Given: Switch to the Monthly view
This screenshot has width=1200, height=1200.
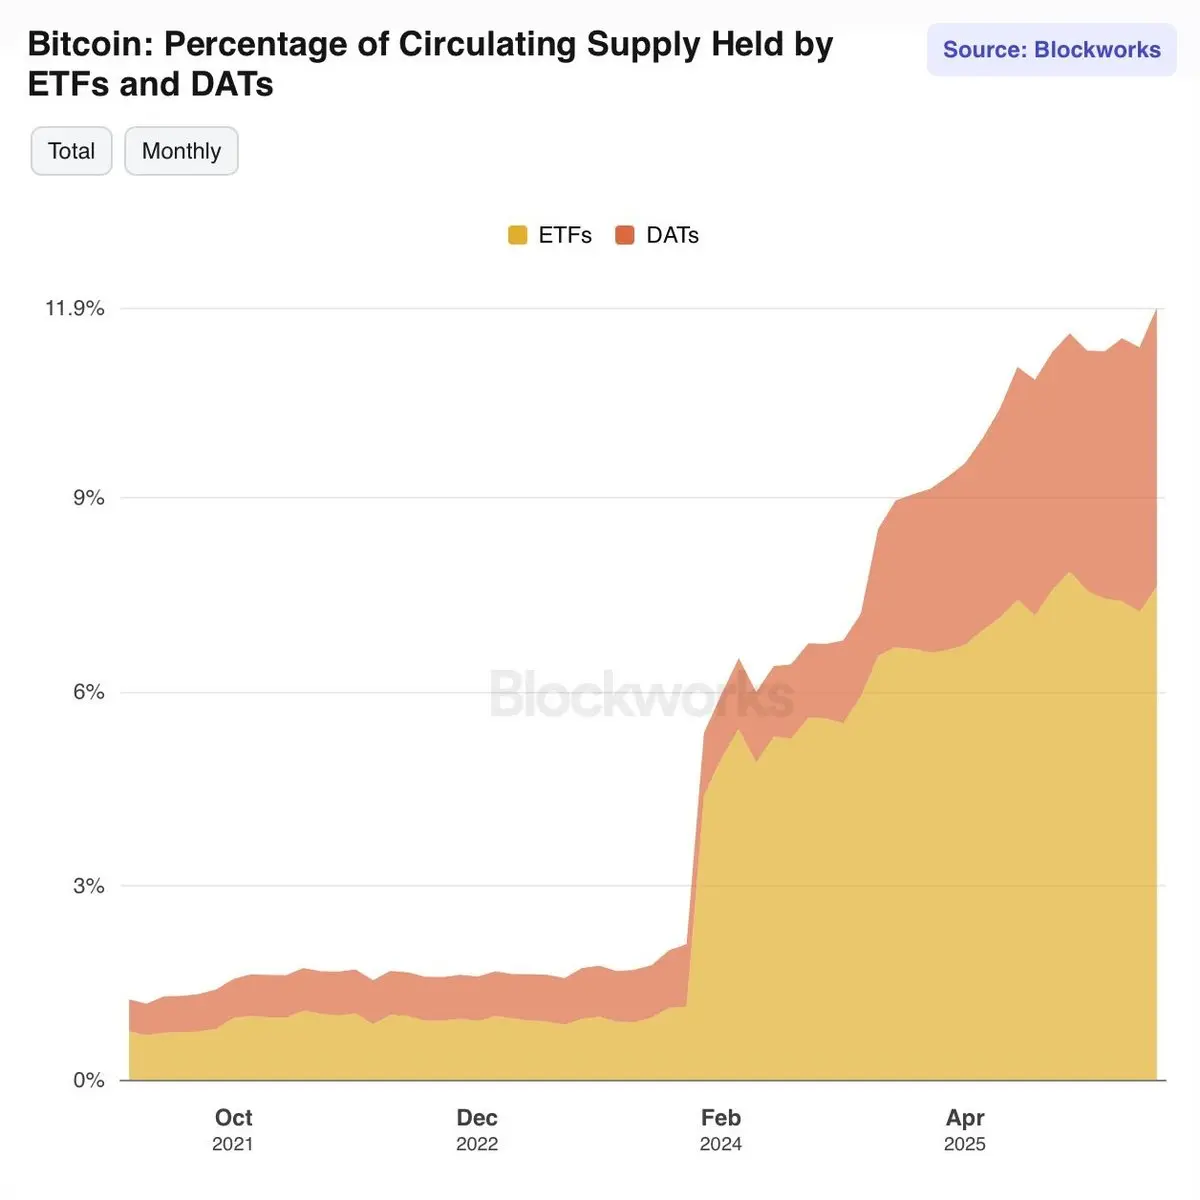Looking at the screenshot, I should click(x=181, y=151).
